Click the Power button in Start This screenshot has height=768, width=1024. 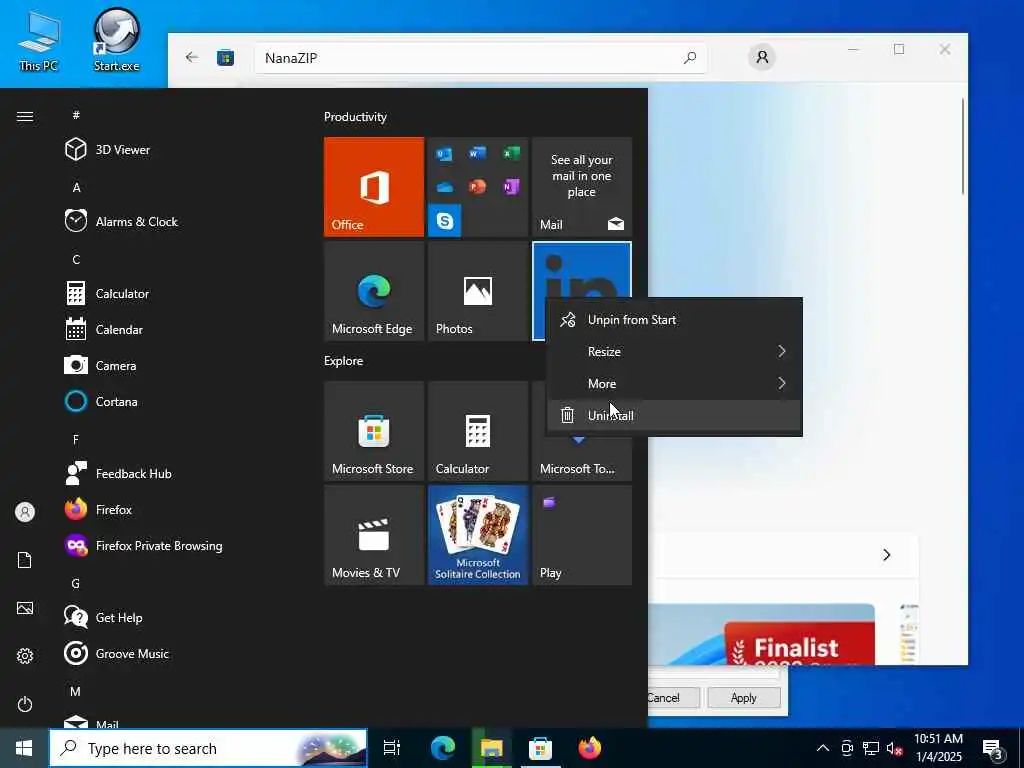pyautogui.click(x=25, y=704)
